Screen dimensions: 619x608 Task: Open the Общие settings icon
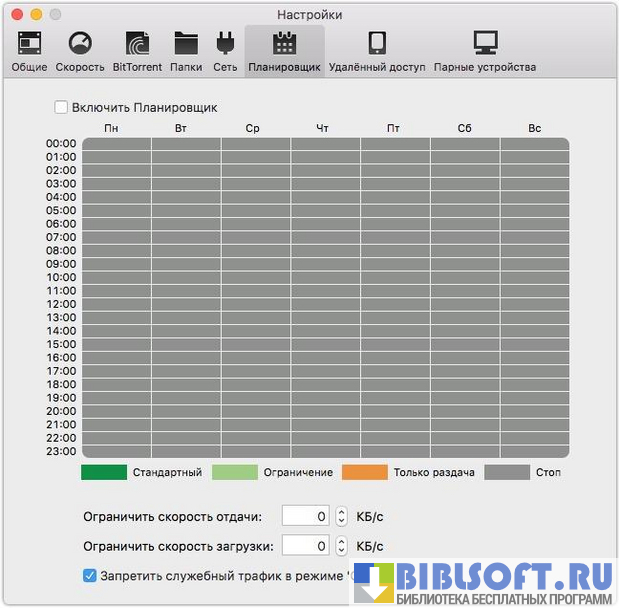(x=29, y=45)
